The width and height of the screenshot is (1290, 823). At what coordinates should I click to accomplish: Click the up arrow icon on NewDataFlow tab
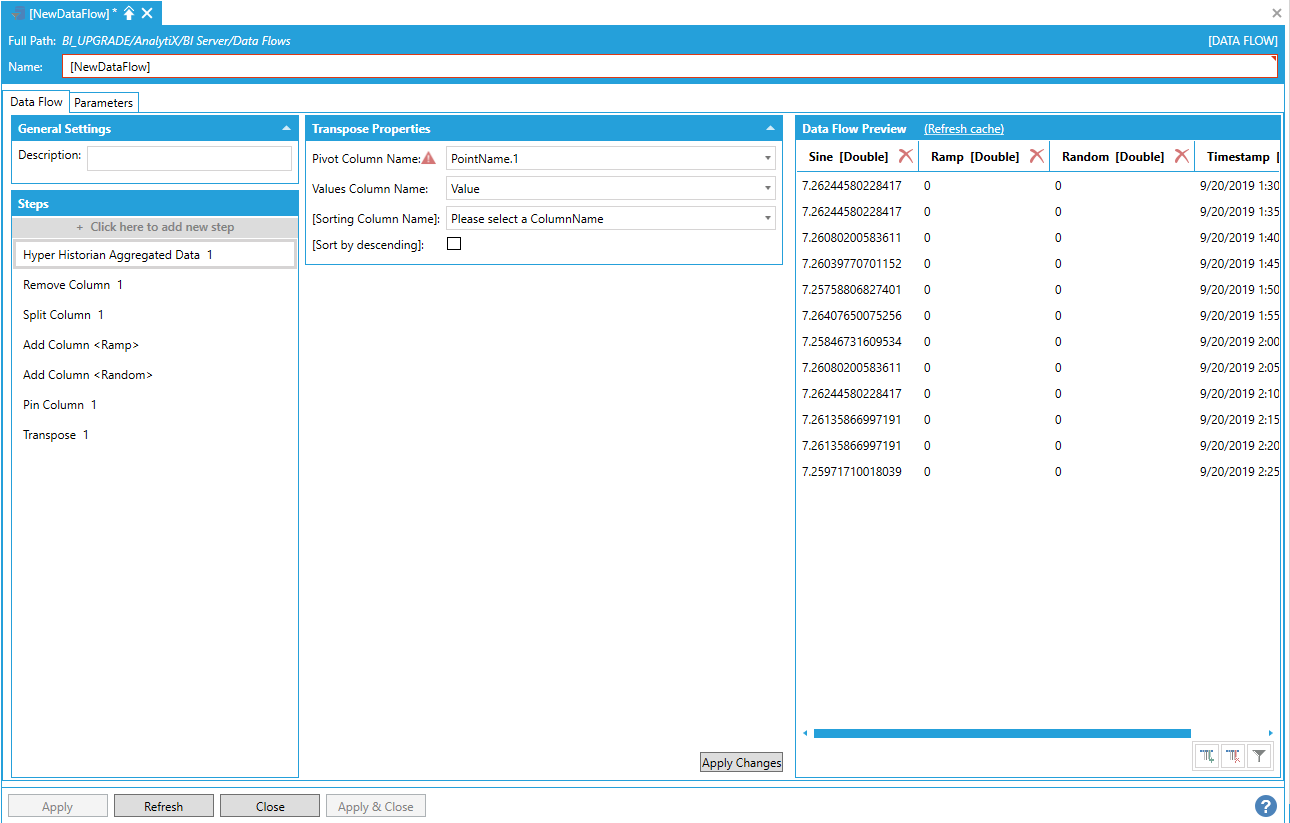pyautogui.click(x=129, y=13)
